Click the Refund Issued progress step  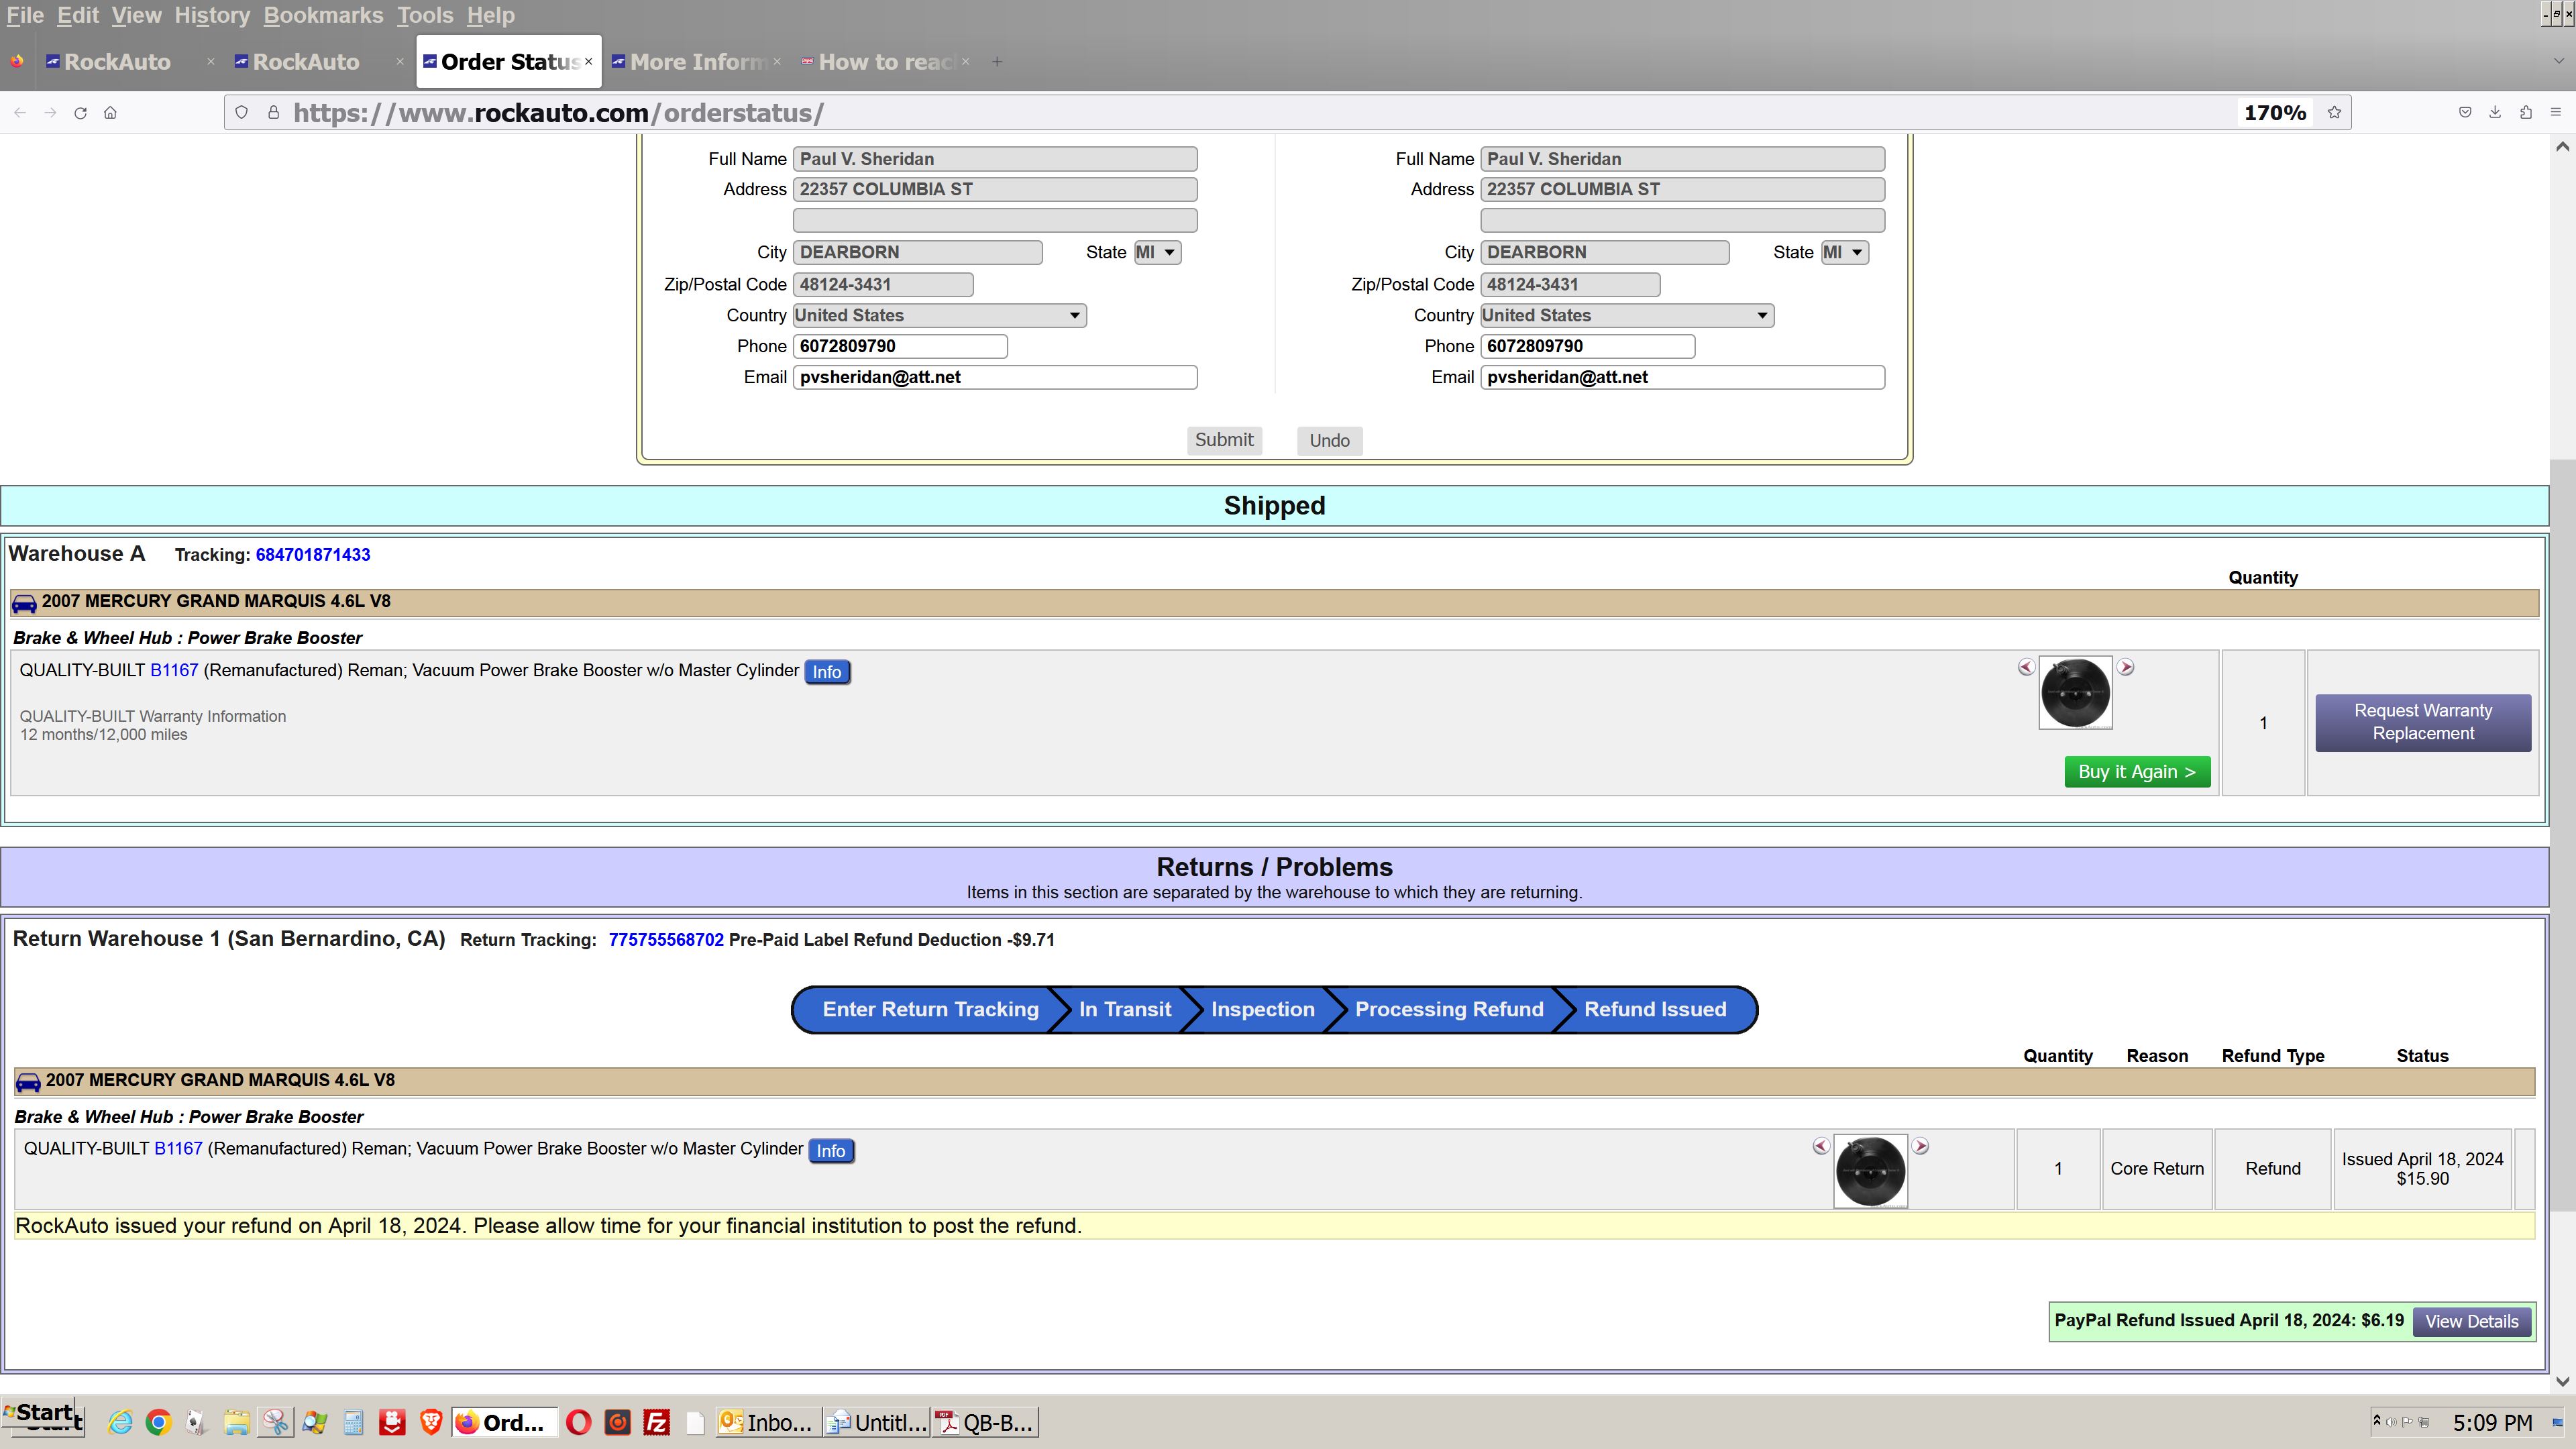tap(1655, 1010)
